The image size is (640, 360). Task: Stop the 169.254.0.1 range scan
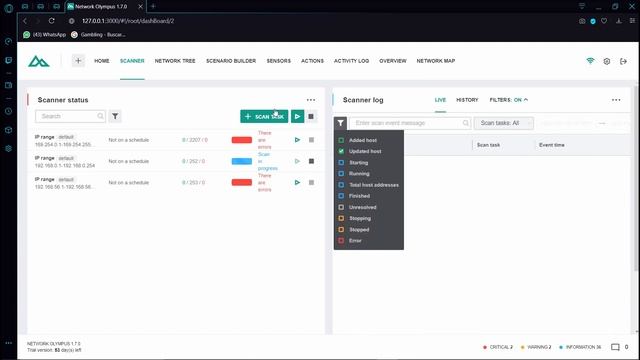[311, 140]
